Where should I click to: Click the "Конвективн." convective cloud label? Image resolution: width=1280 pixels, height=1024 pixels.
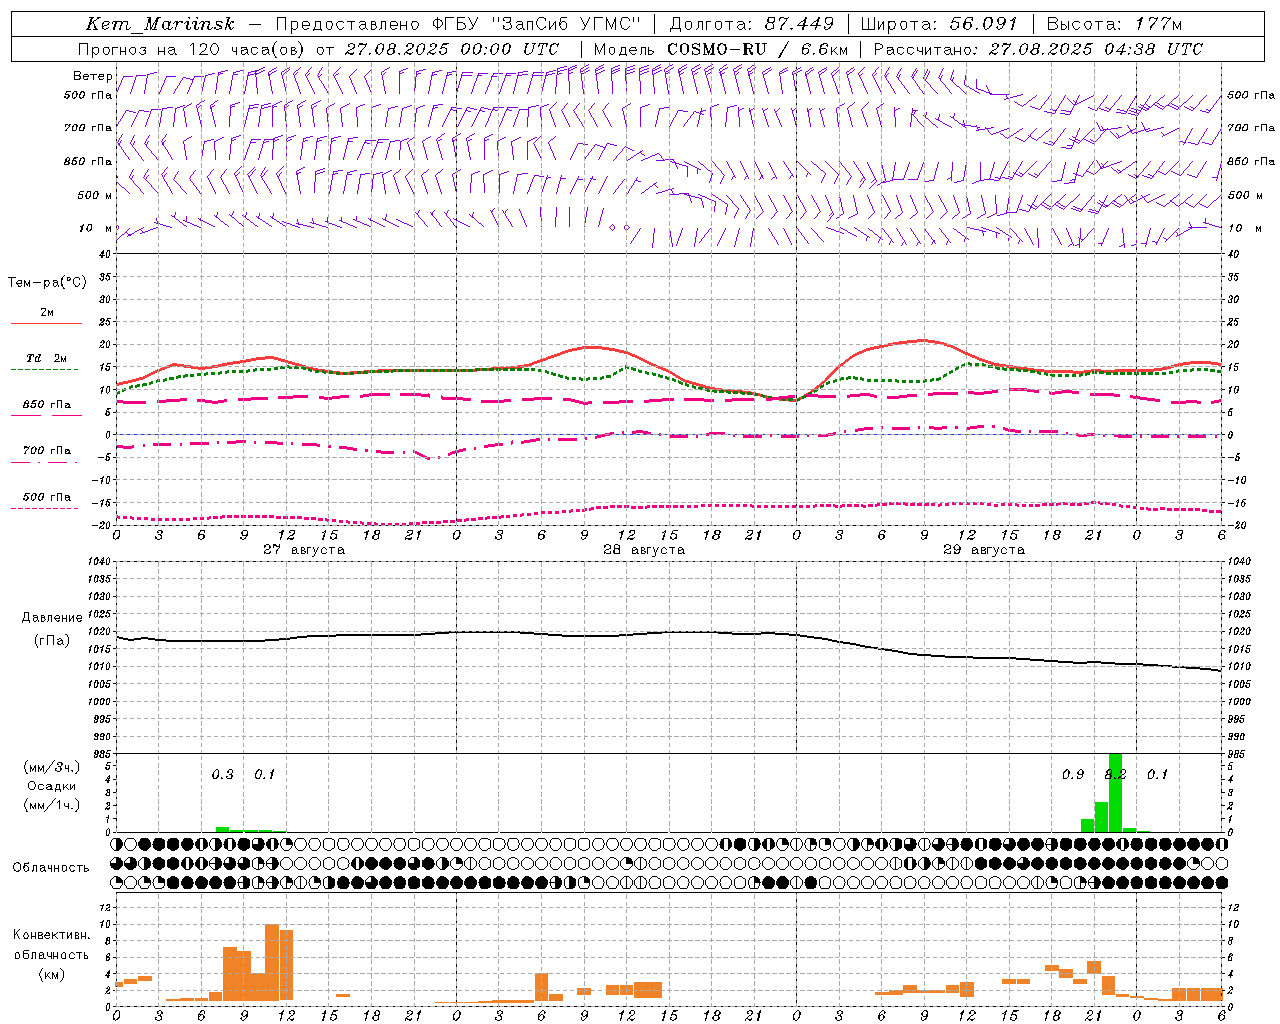tap(52, 935)
